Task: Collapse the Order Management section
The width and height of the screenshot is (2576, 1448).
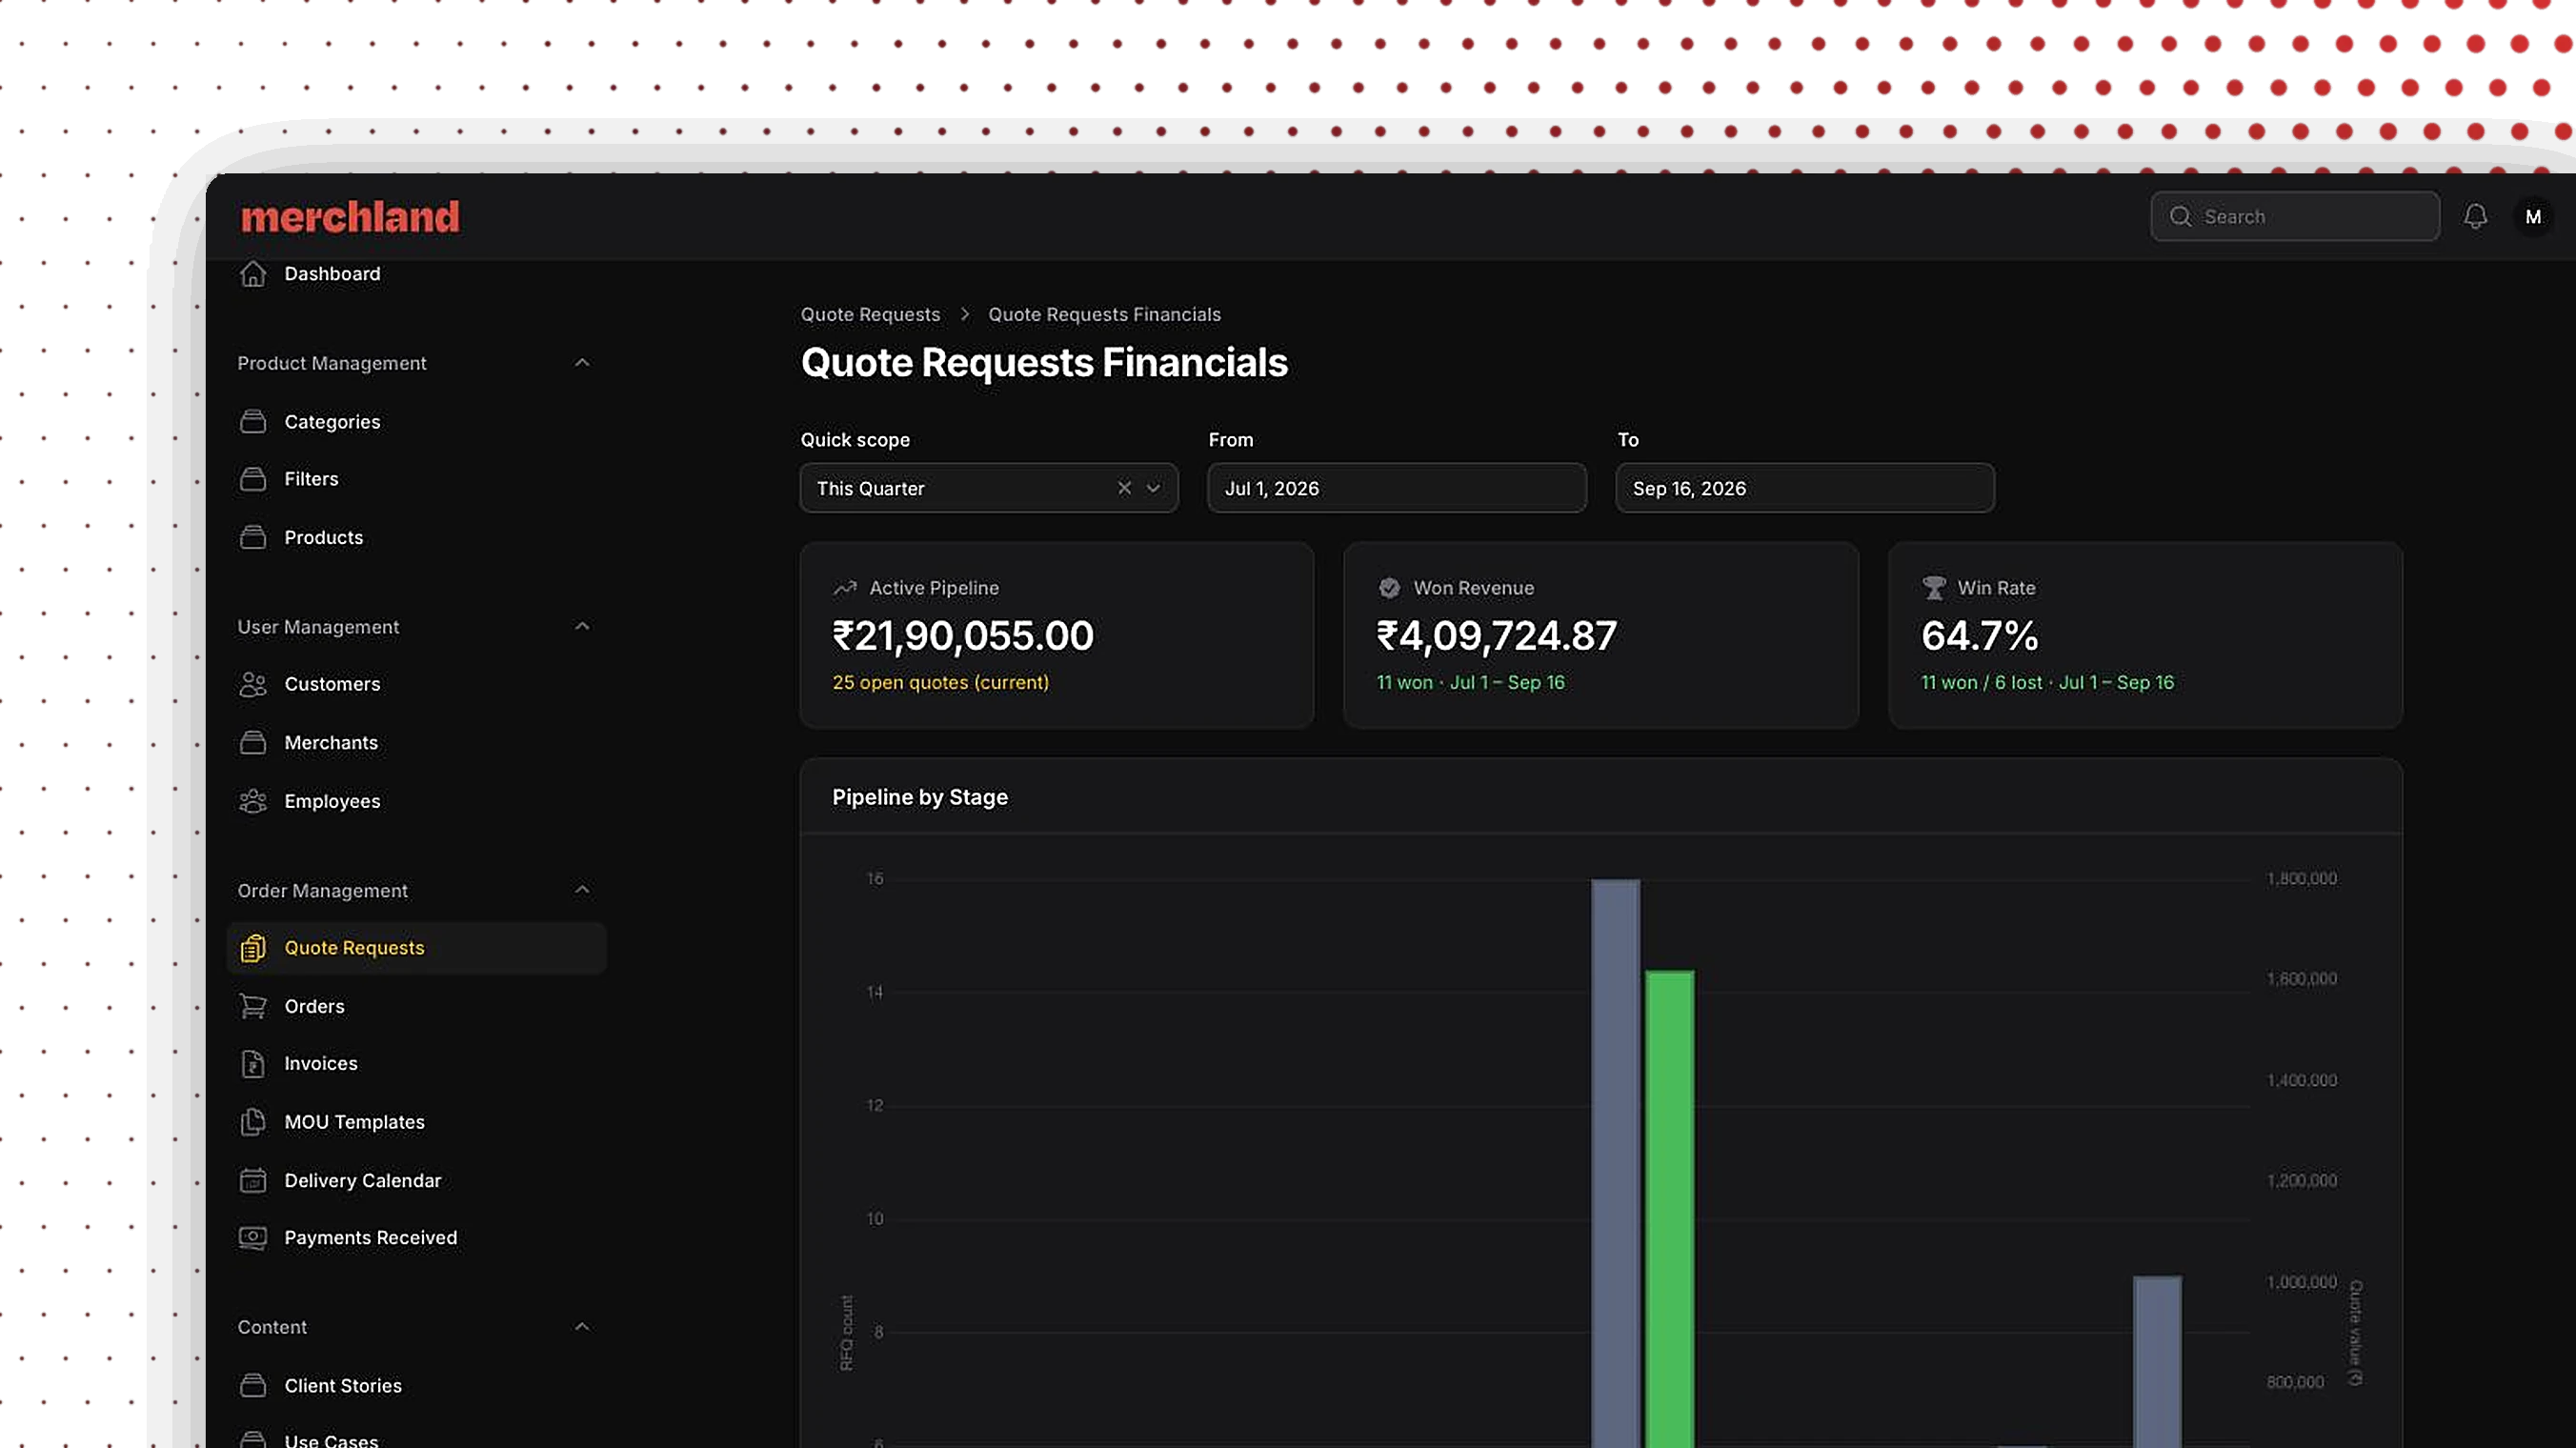Action: click(582, 890)
